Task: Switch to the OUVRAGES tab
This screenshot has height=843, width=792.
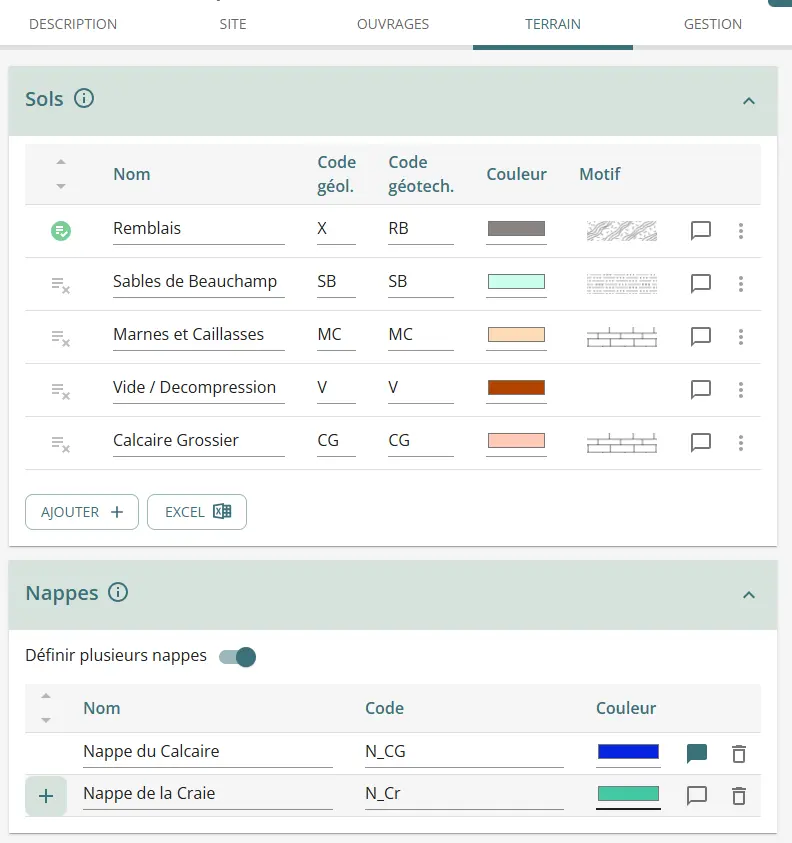Action: click(x=393, y=24)
